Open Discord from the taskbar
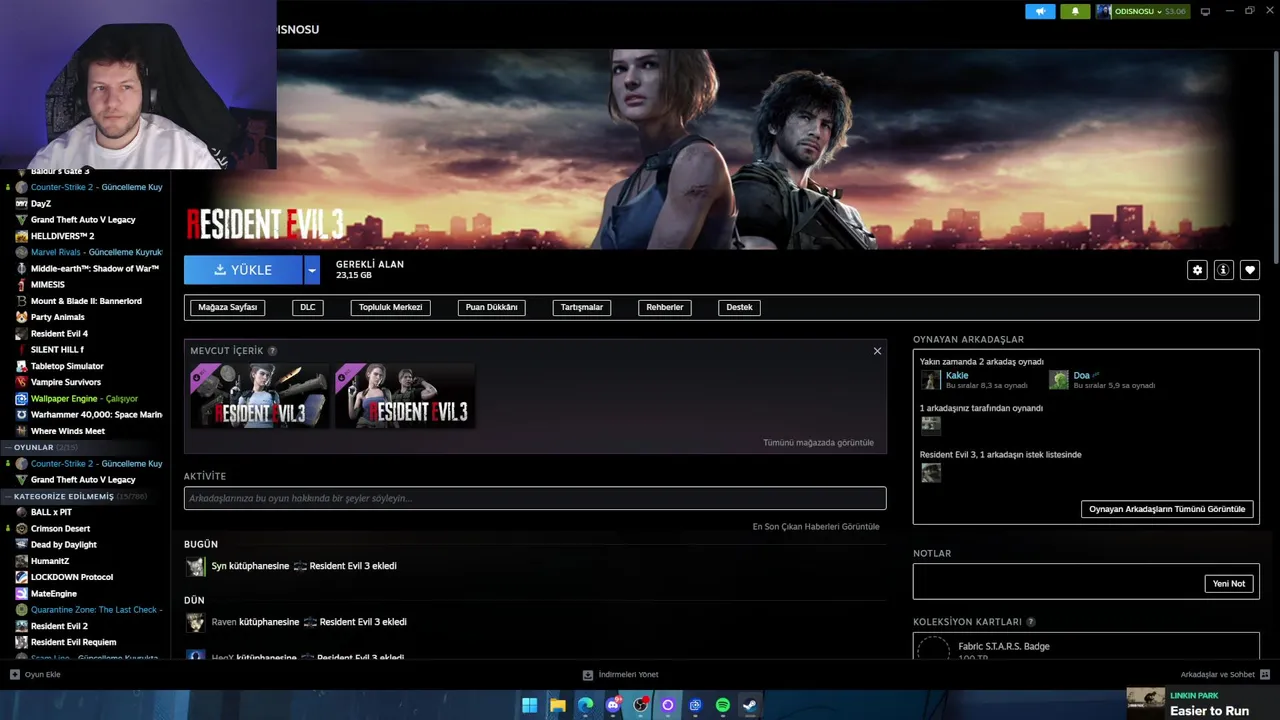This screenshot has width=1280, height=720. pyautogui.click(x=613, y=705)
